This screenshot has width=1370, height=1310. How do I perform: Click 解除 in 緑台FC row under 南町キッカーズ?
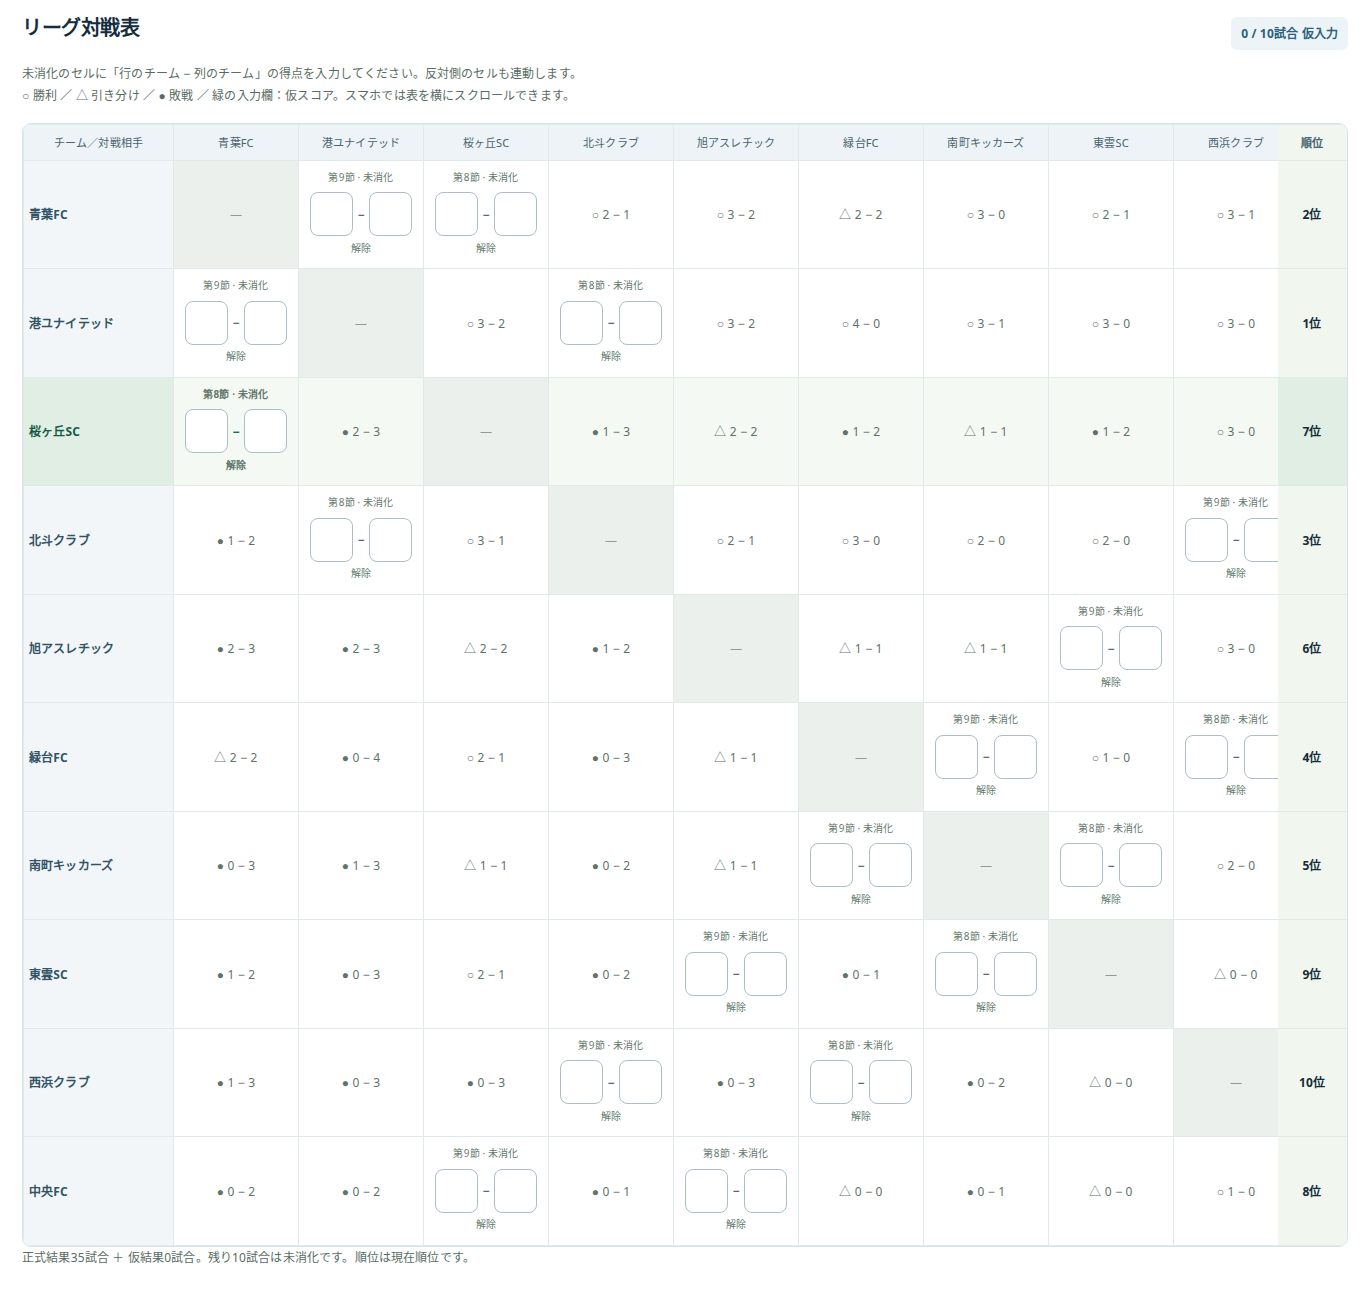pyautogui.click(x=986, y=790)
